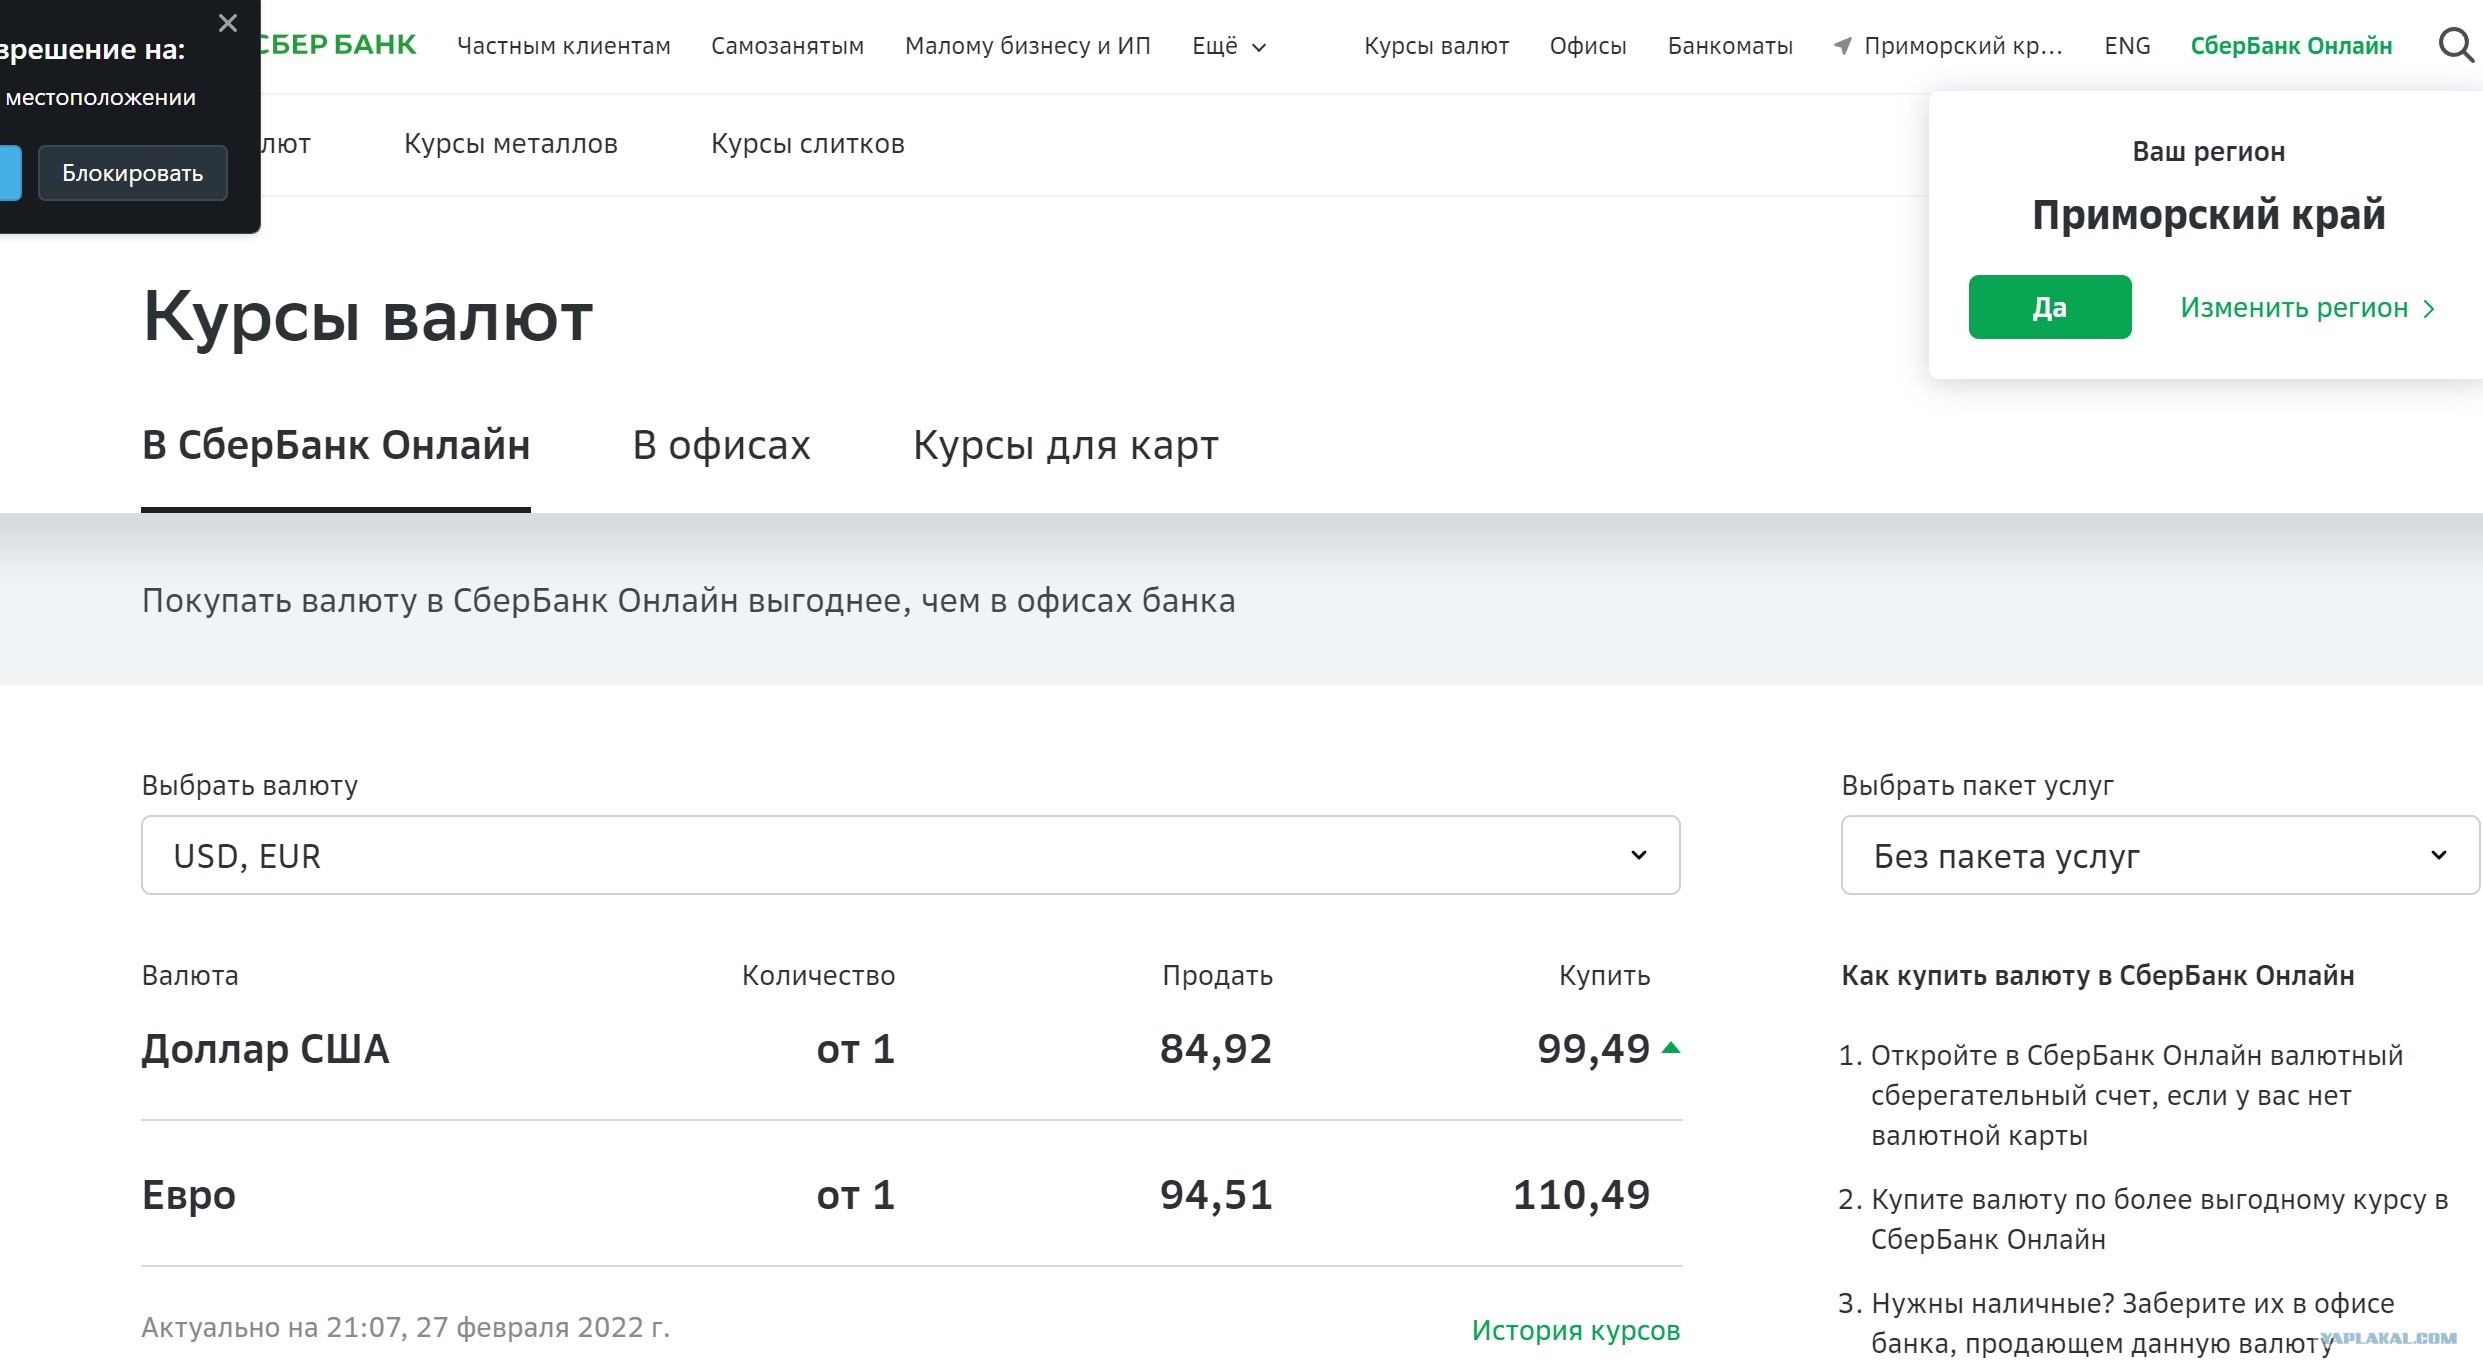Image resolution: width=2483 pixels, height=1368 pixels.
Task: Click the Покупать валюту в СберБанк Онлайн выгоднее banner text
Action: pos(689,601)
